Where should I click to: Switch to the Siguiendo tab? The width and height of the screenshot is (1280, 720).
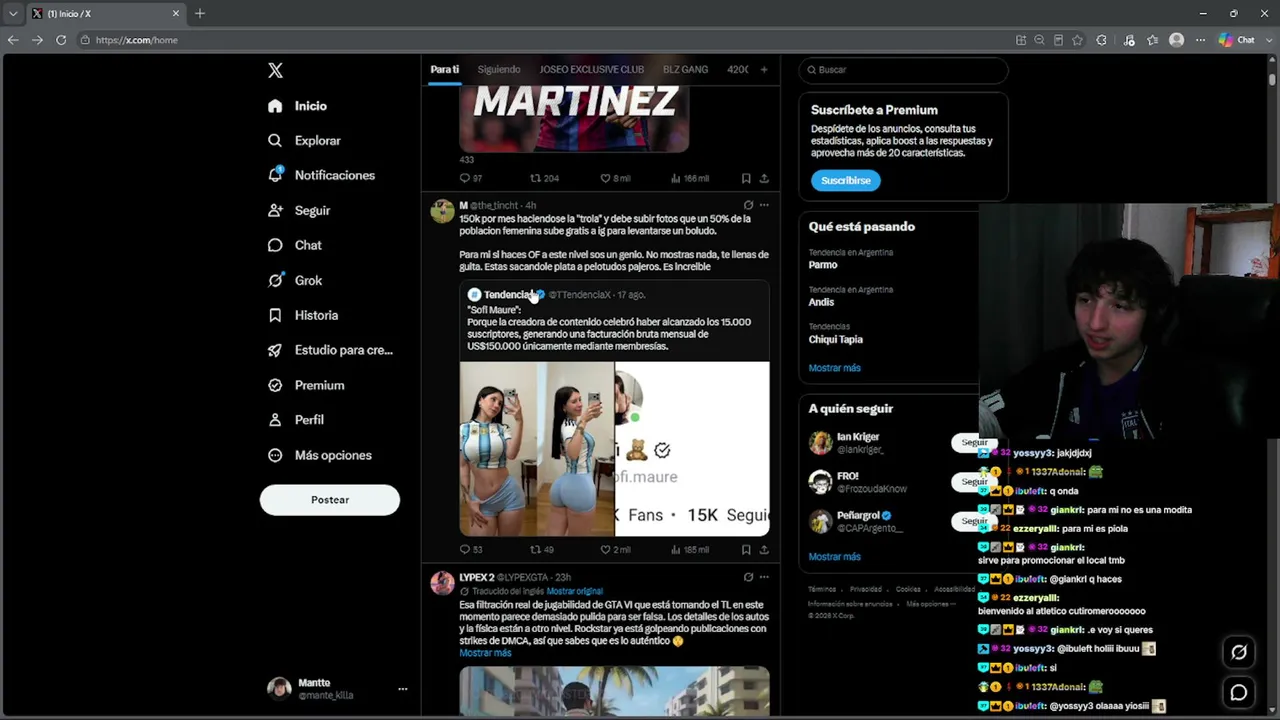pyautogui.click(x=499, y=70)
